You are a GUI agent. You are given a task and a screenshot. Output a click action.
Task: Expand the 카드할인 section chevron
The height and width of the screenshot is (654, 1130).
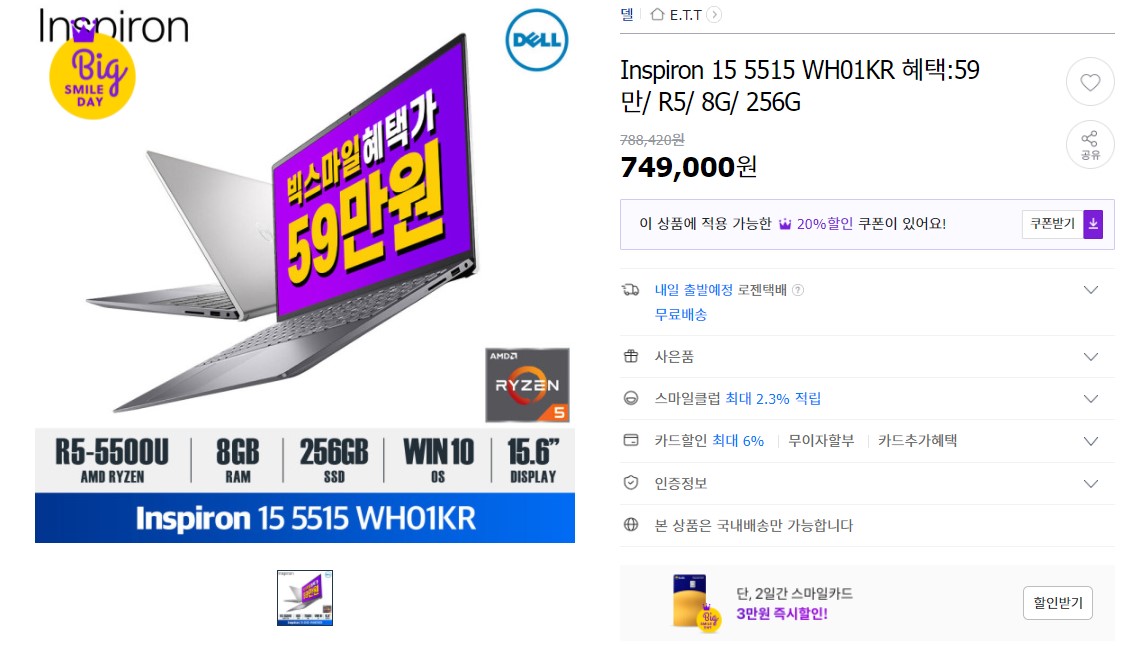(1091, 441)
